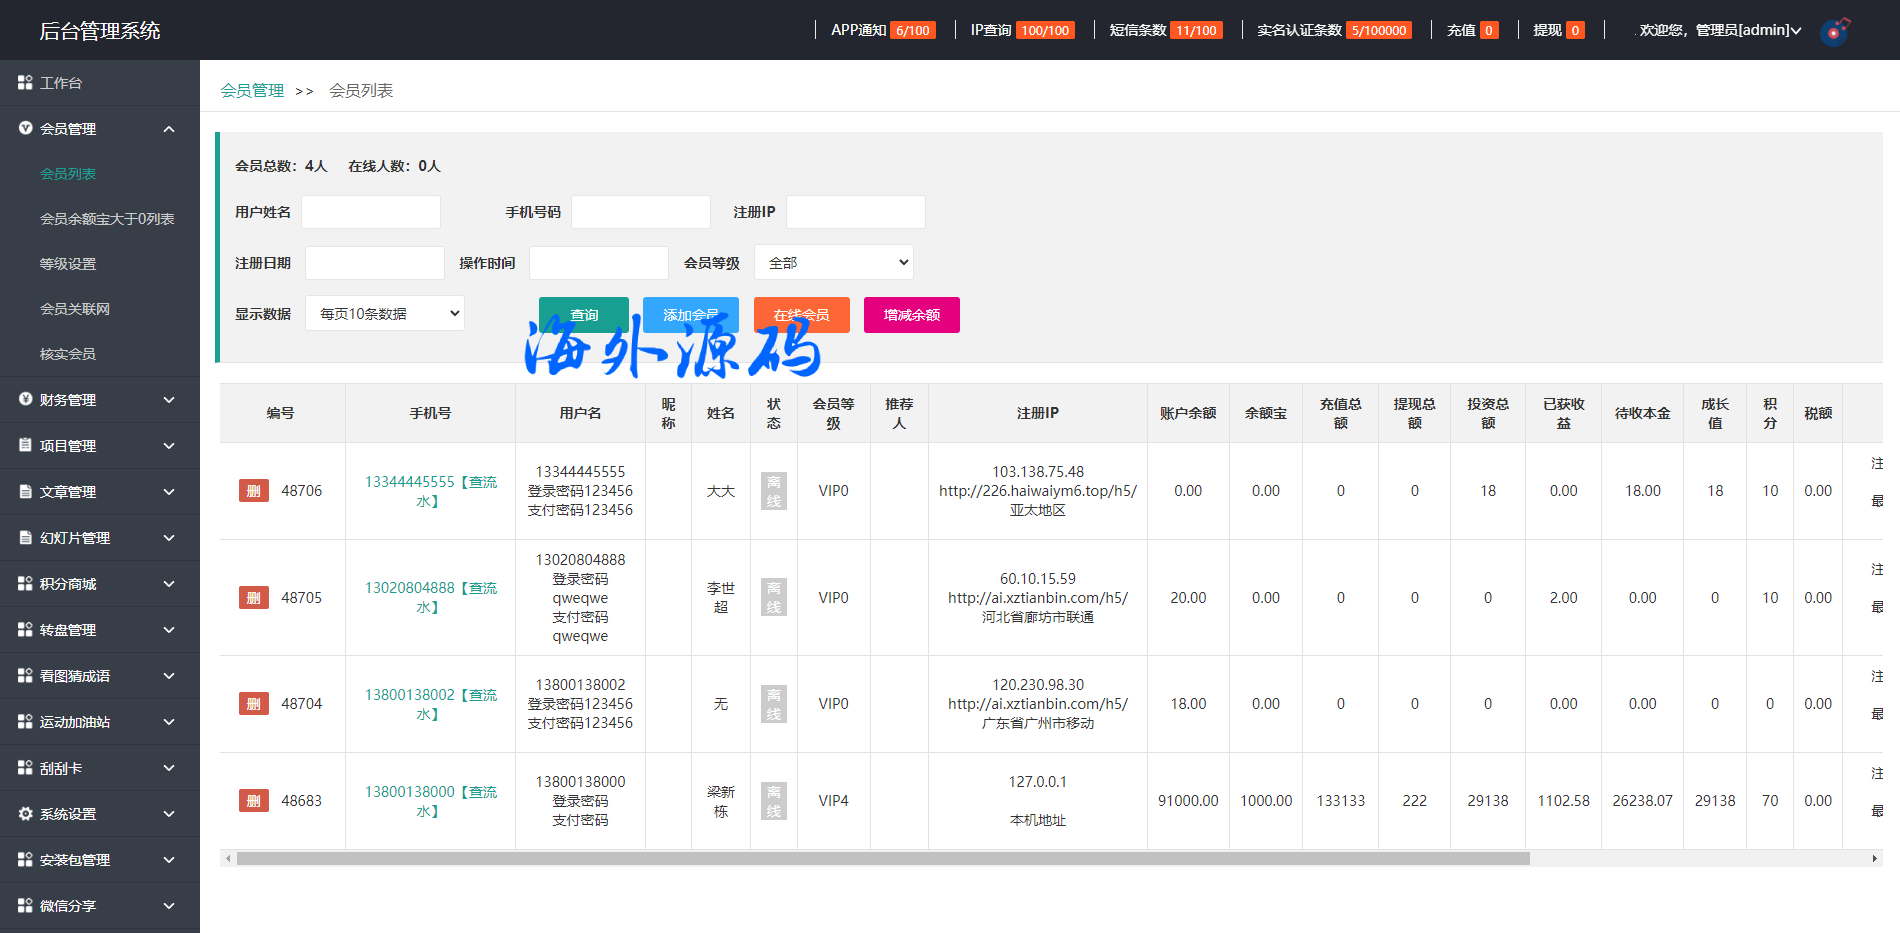
Task: Click the red delete icon for member 48683
Action: [253, 801]
